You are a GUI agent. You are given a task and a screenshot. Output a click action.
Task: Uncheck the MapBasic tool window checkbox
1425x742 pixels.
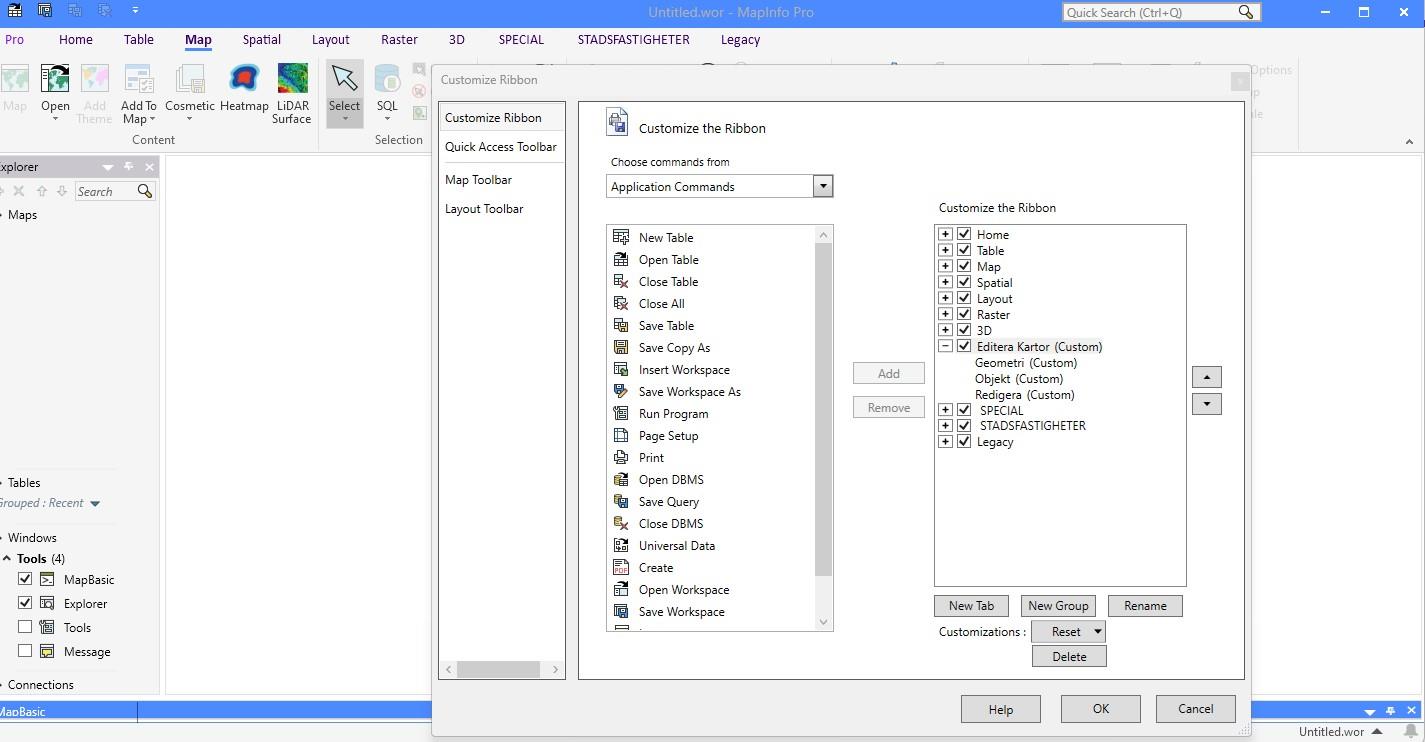25,579
